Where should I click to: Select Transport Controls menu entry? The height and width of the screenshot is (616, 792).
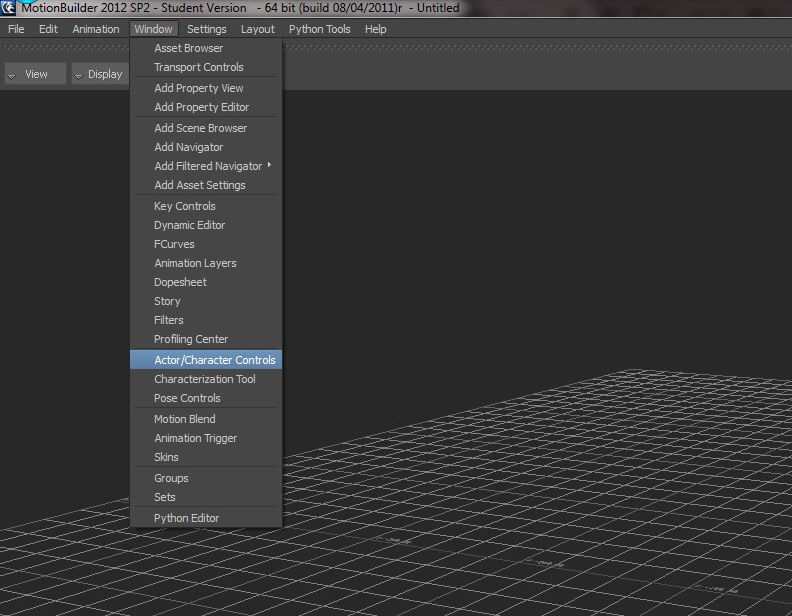tap(206, 67)
